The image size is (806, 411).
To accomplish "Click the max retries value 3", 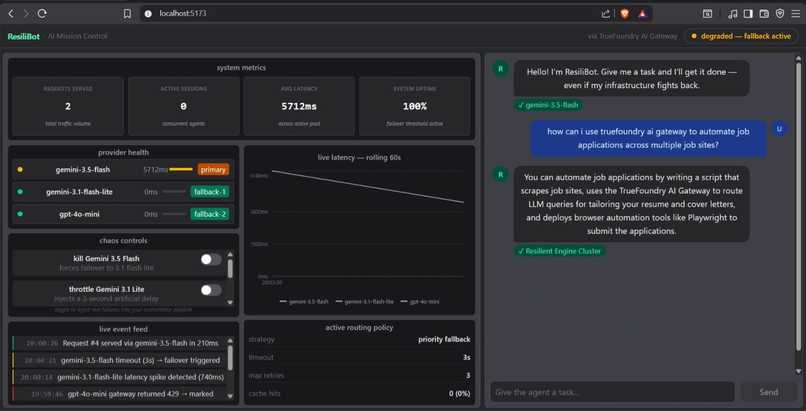I will click(x=468, y=376).
